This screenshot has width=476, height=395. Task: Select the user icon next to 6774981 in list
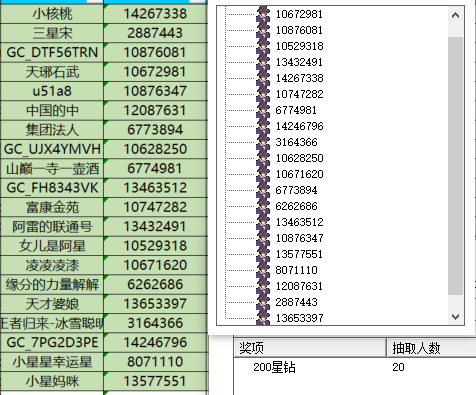[x=263, y=110]
